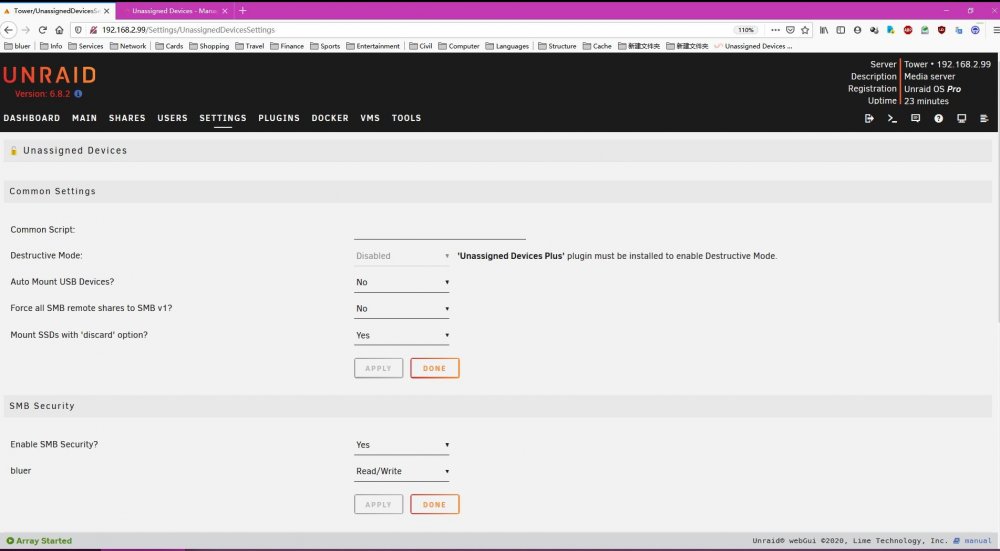Click Apply under SMB Security
Image resolution: width=1000 pixels, height=551 pixels.
(x=378, y=504)
